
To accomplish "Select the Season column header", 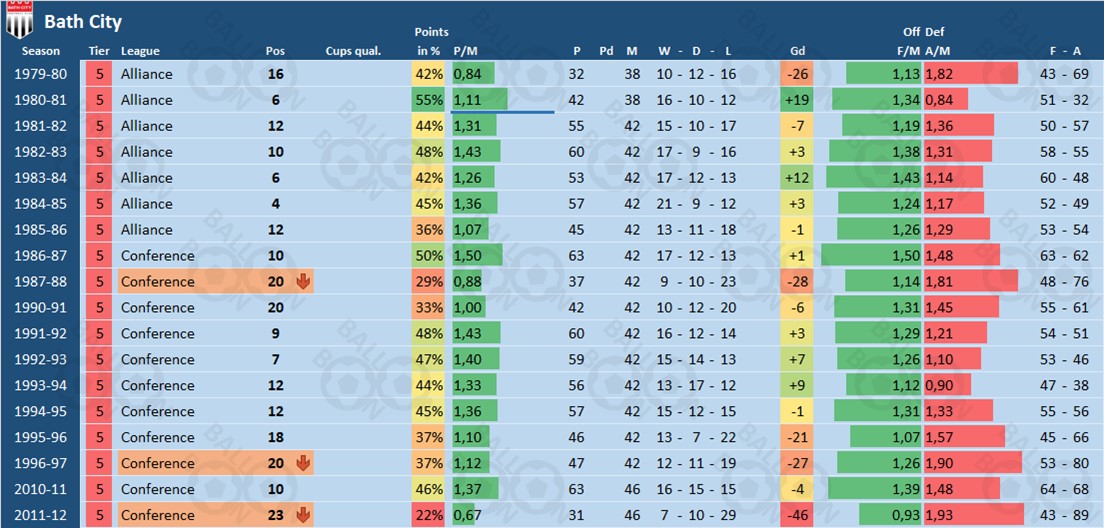I will pyautogui.click(x=41, y=51).
